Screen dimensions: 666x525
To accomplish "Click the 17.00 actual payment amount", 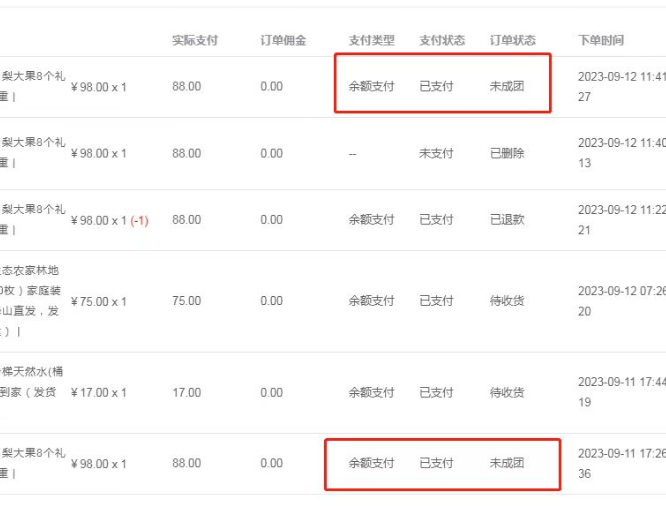I will point(186,392).
